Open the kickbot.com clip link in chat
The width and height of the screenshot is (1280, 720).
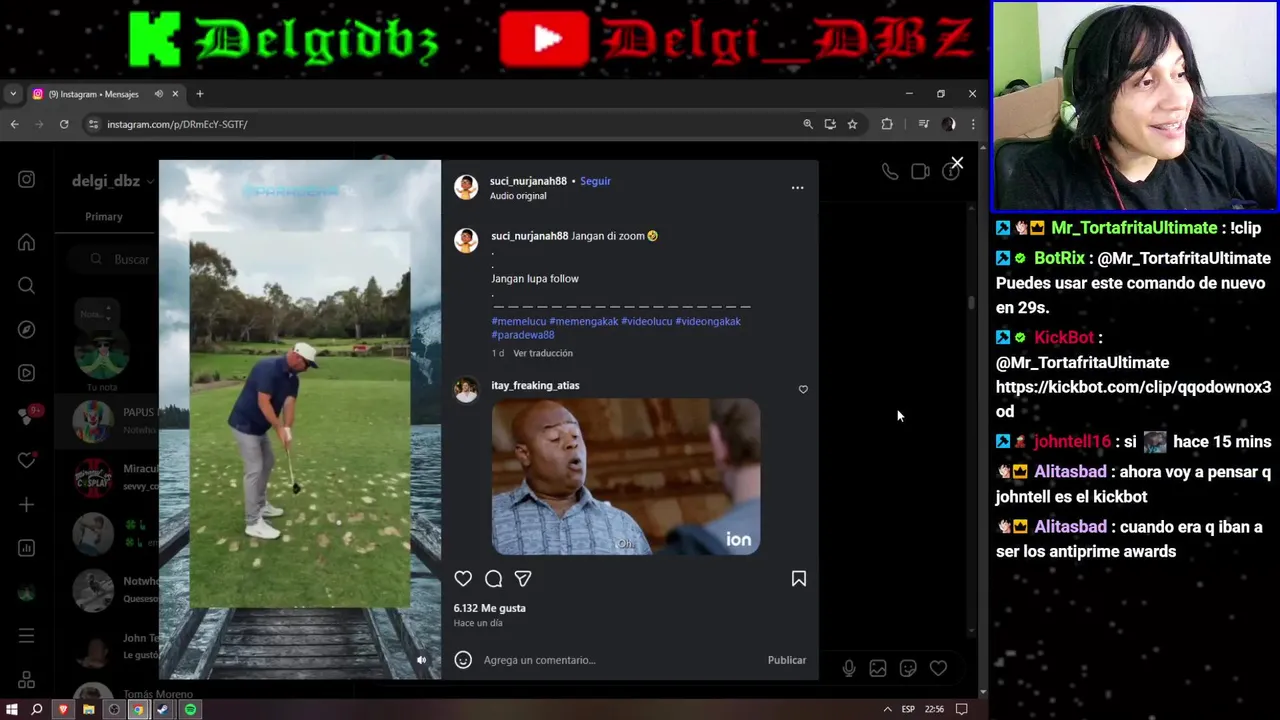click(1133, 399)
